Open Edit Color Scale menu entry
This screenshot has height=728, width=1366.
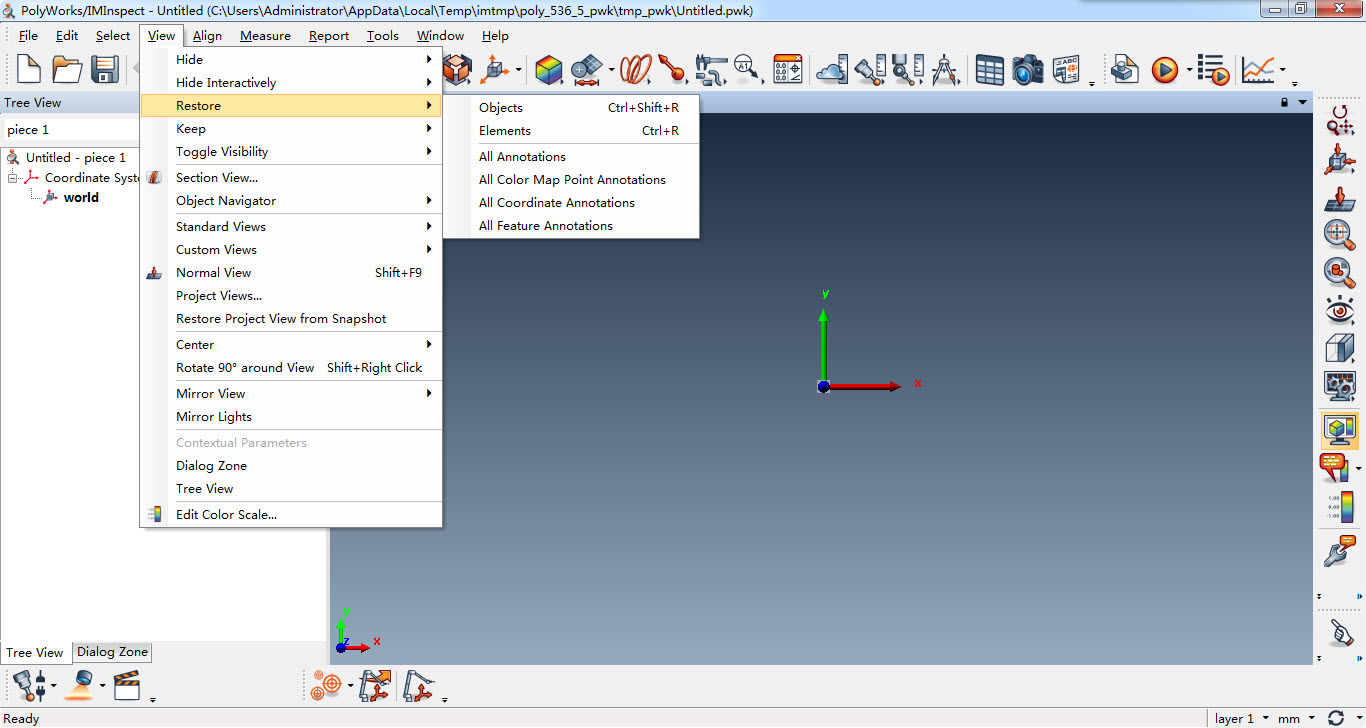(x=291, y=515)
